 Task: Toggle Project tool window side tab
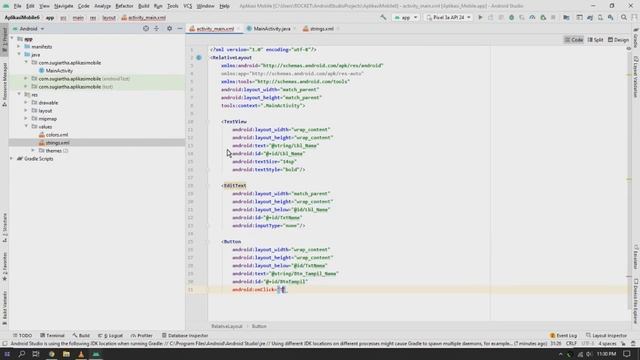click(4, 40)
